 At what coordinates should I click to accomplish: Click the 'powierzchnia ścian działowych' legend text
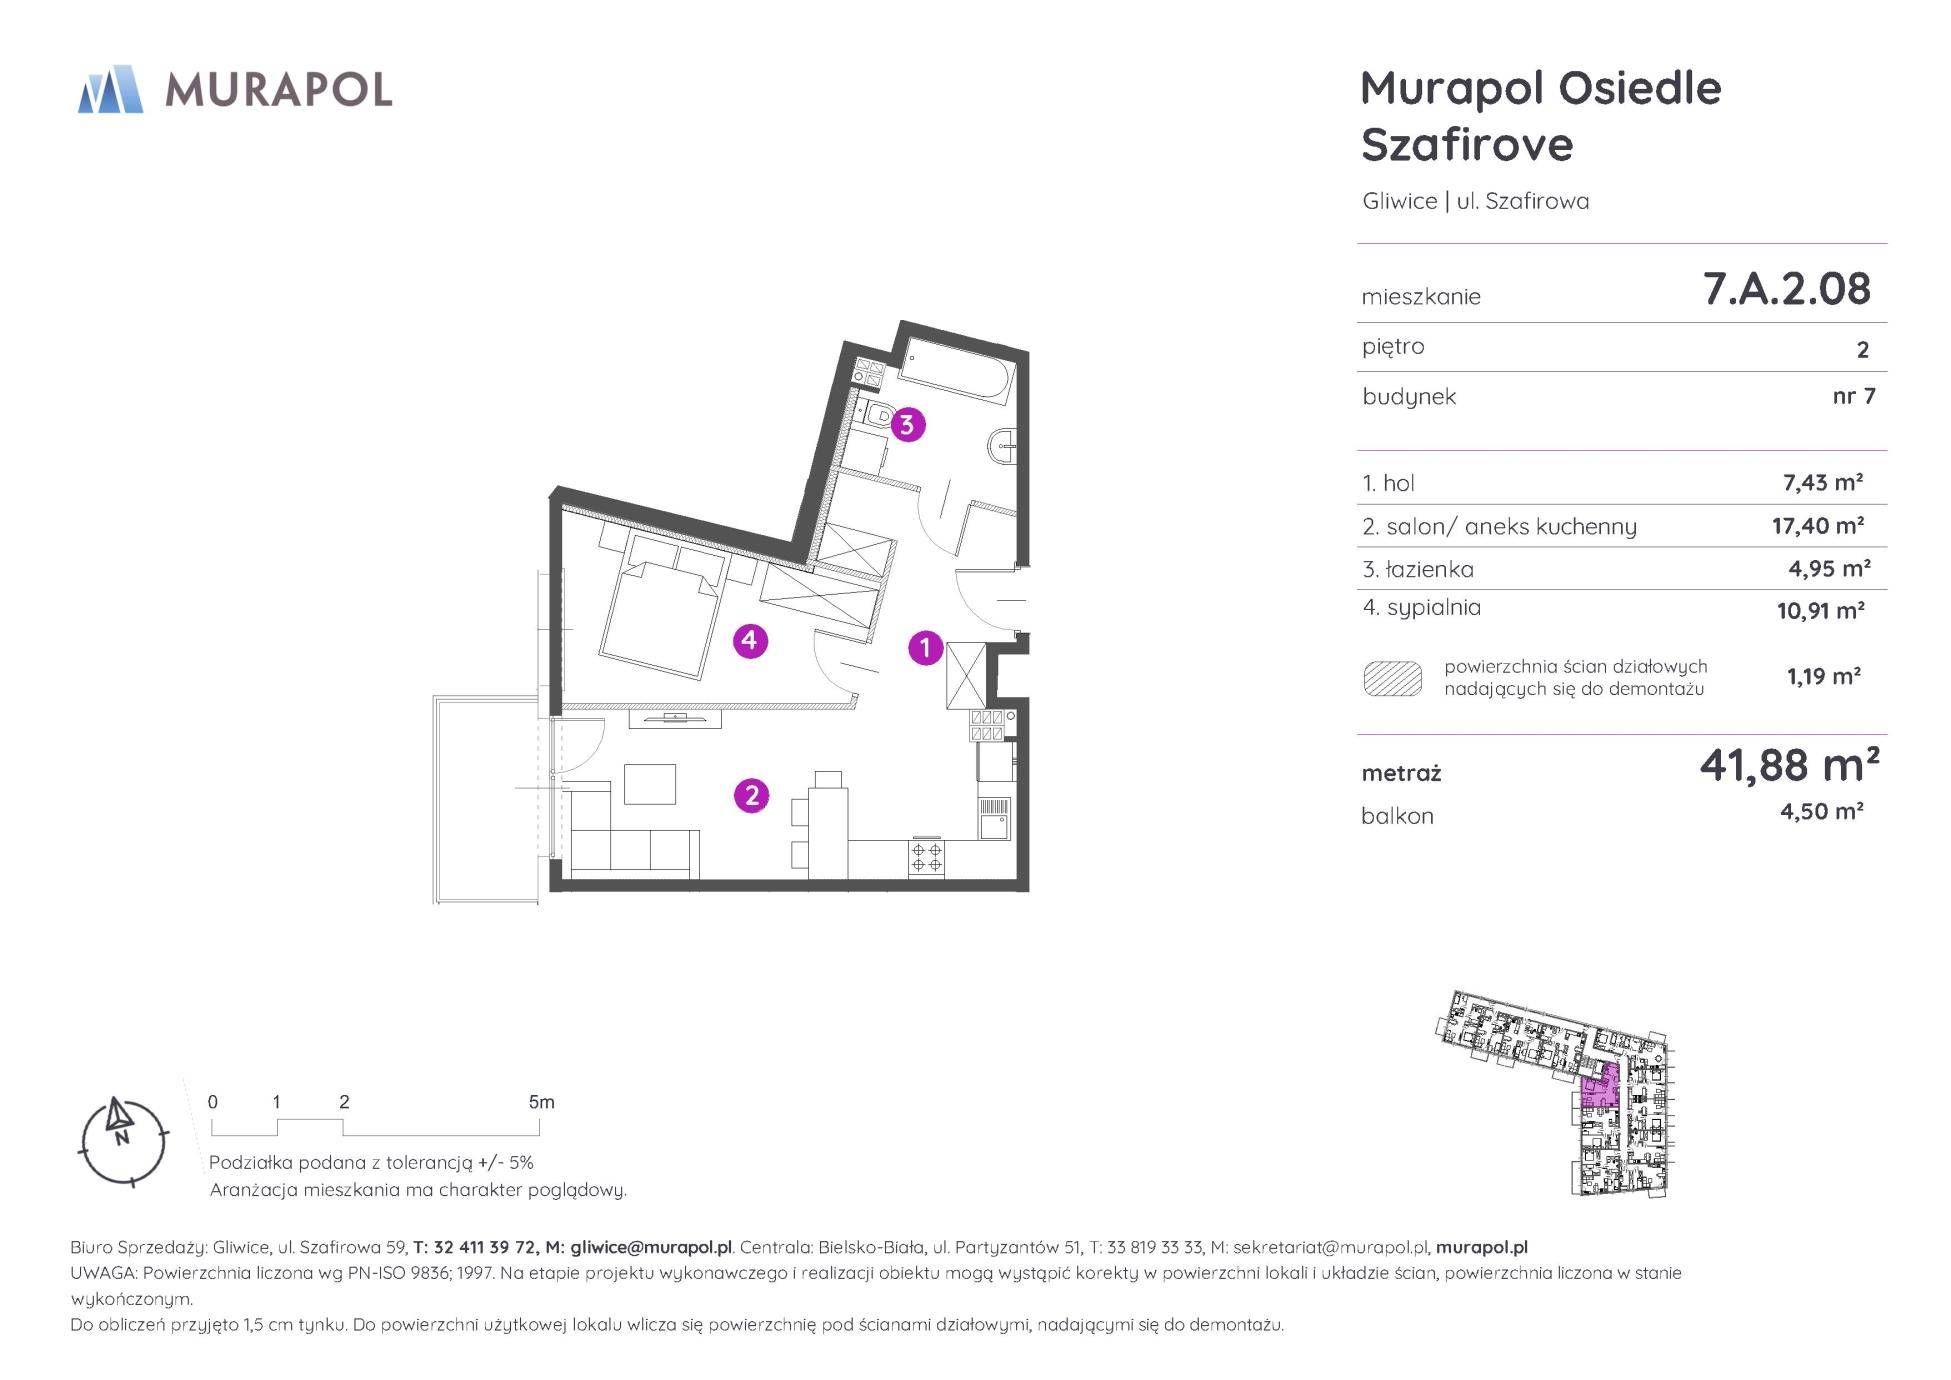point(1575,677)
